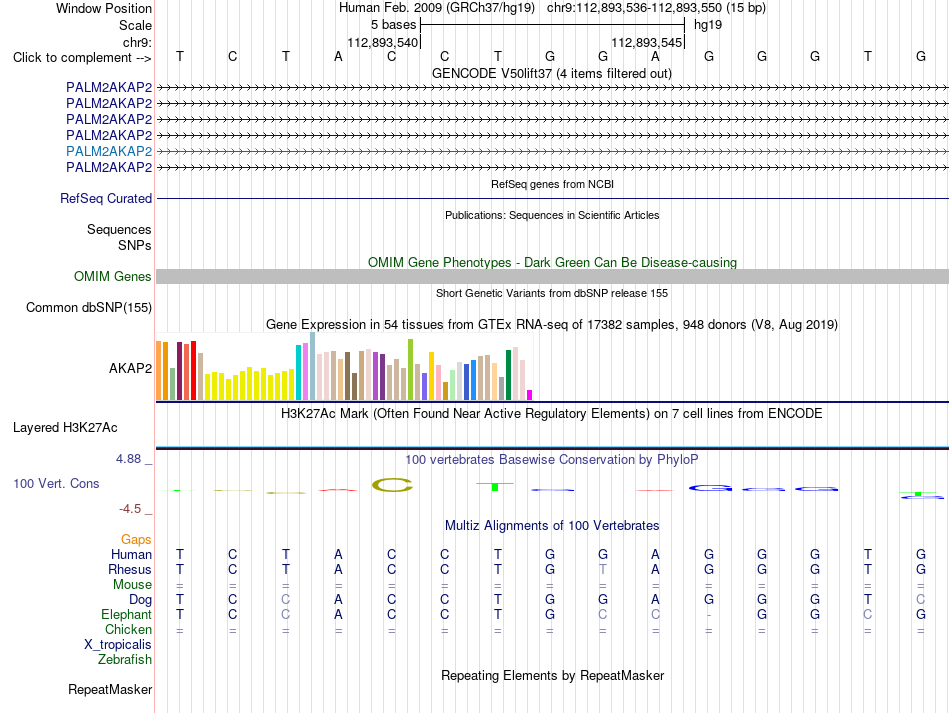Click the AKAP2 gene expression label
The image size is (950, 713).
coord(130,368)
